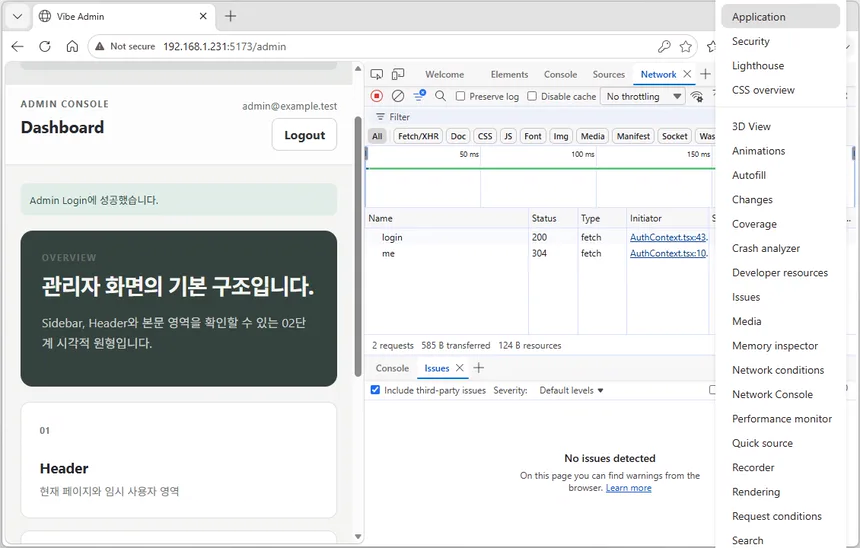Click the Not secure warning icon
This screenshot has width=860, height=548.
point(99,47)
